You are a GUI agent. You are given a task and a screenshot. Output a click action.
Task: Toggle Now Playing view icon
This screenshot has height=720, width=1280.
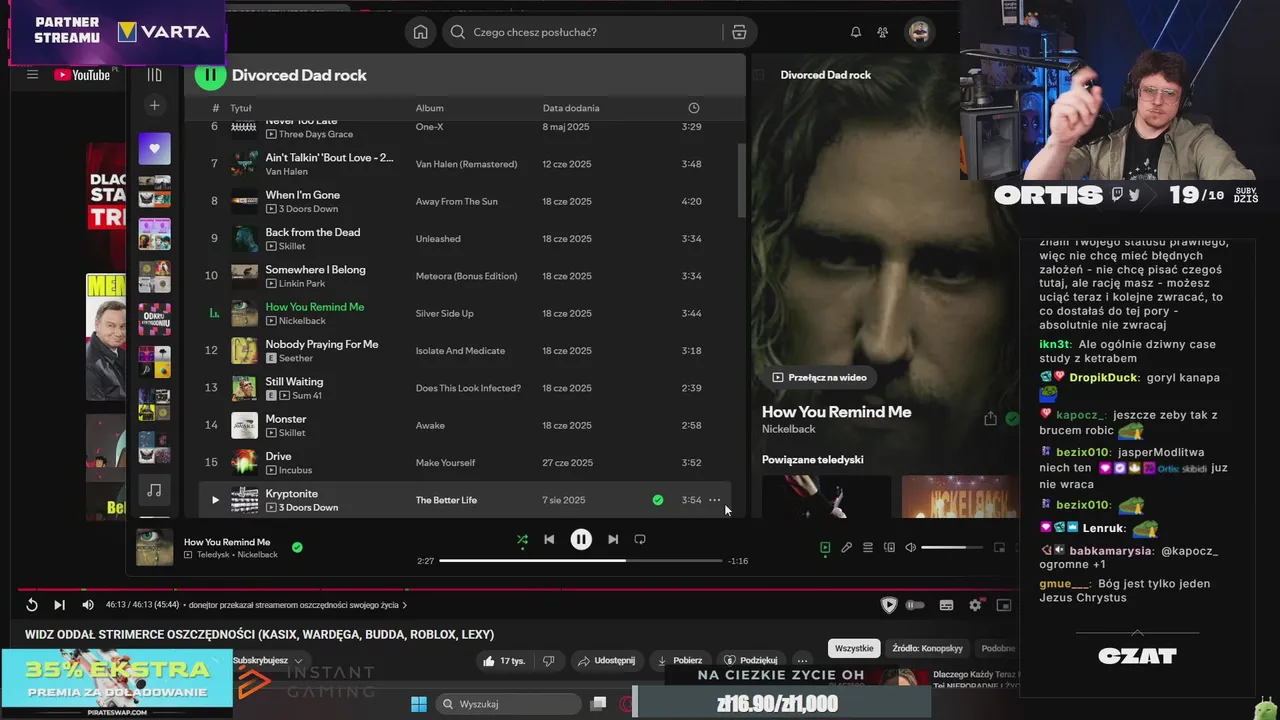coord(825,547)
